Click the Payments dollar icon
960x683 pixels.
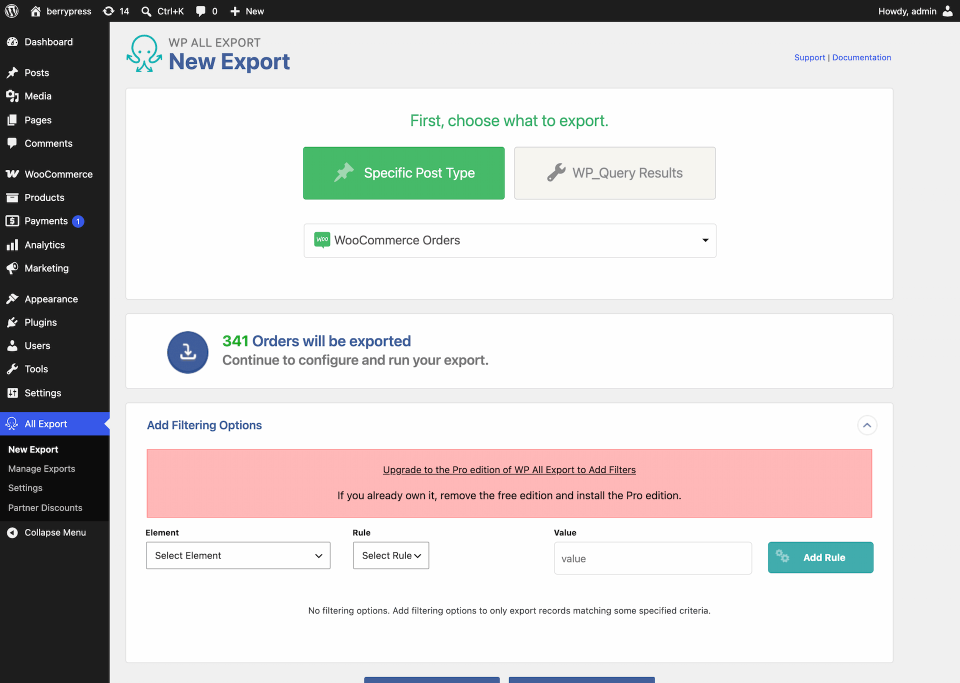12,221
